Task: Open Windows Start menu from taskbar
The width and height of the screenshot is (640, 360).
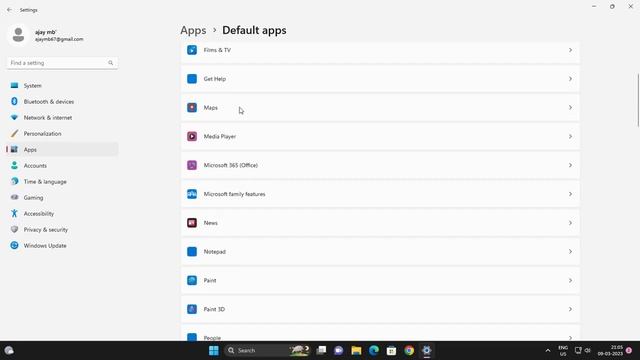Action: tap(213, 351)
